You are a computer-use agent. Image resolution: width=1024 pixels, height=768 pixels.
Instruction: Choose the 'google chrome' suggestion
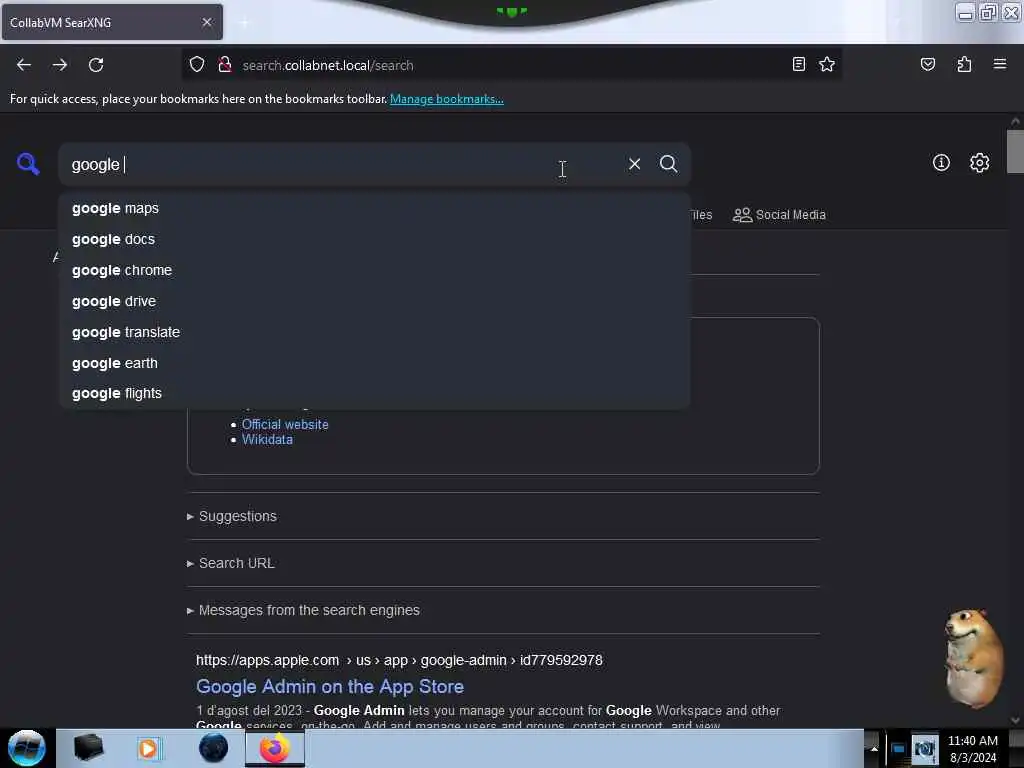pos(374,270)
